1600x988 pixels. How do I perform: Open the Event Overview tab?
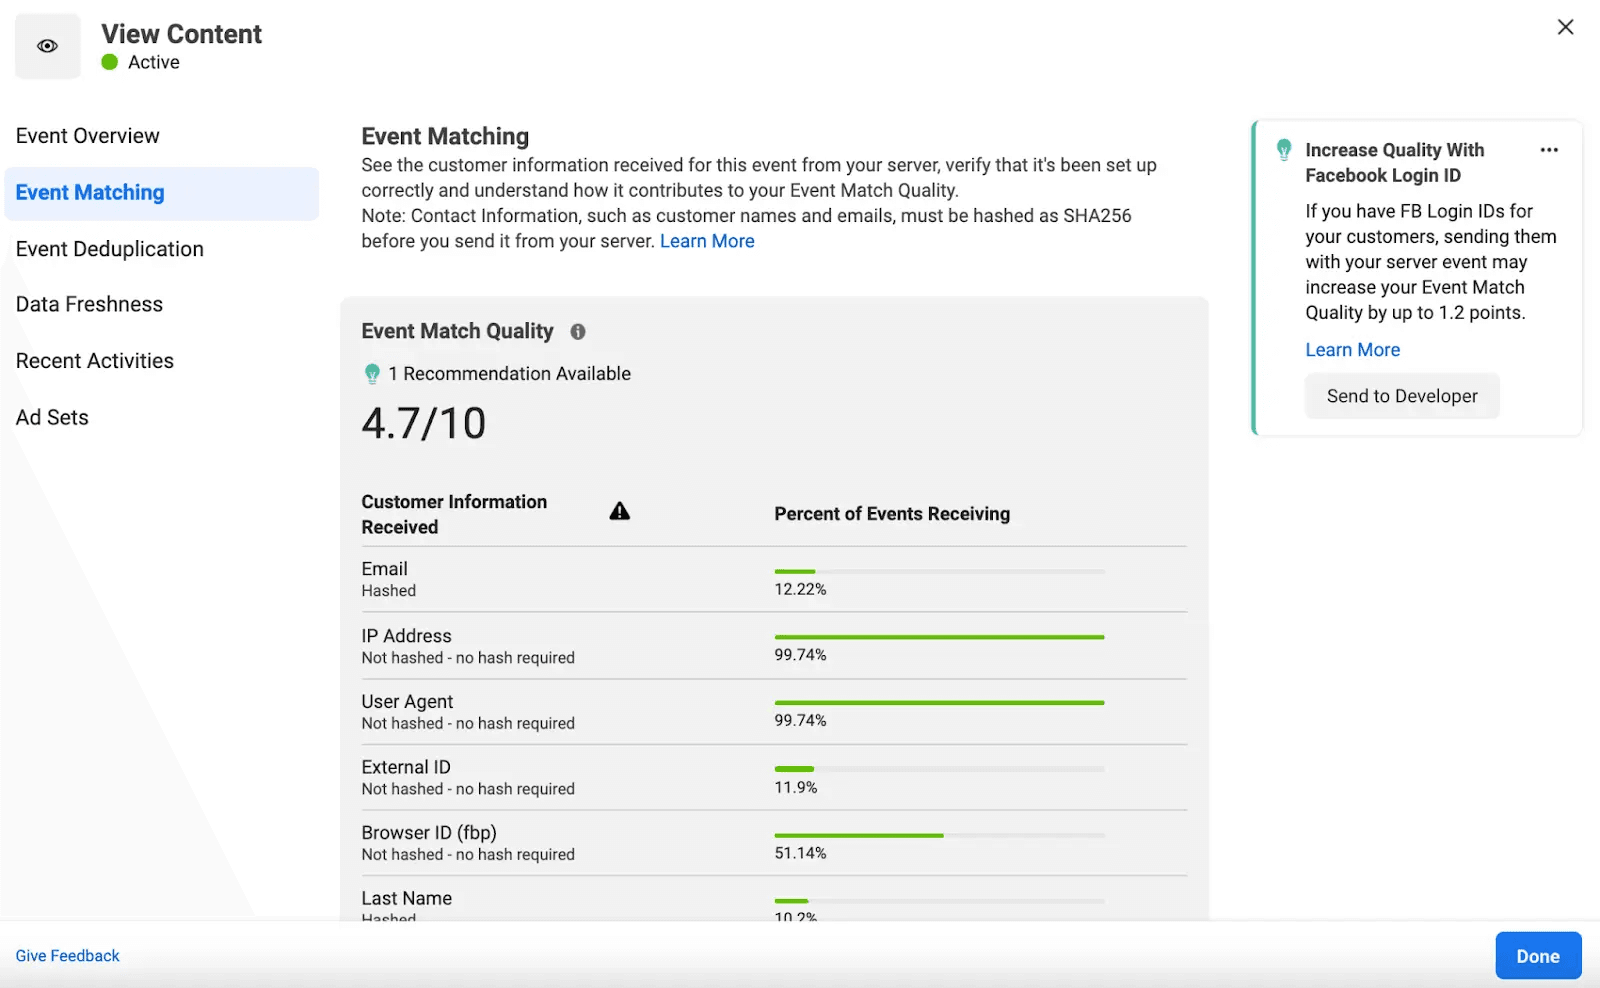pyautogui.click(x=88, y=136)
